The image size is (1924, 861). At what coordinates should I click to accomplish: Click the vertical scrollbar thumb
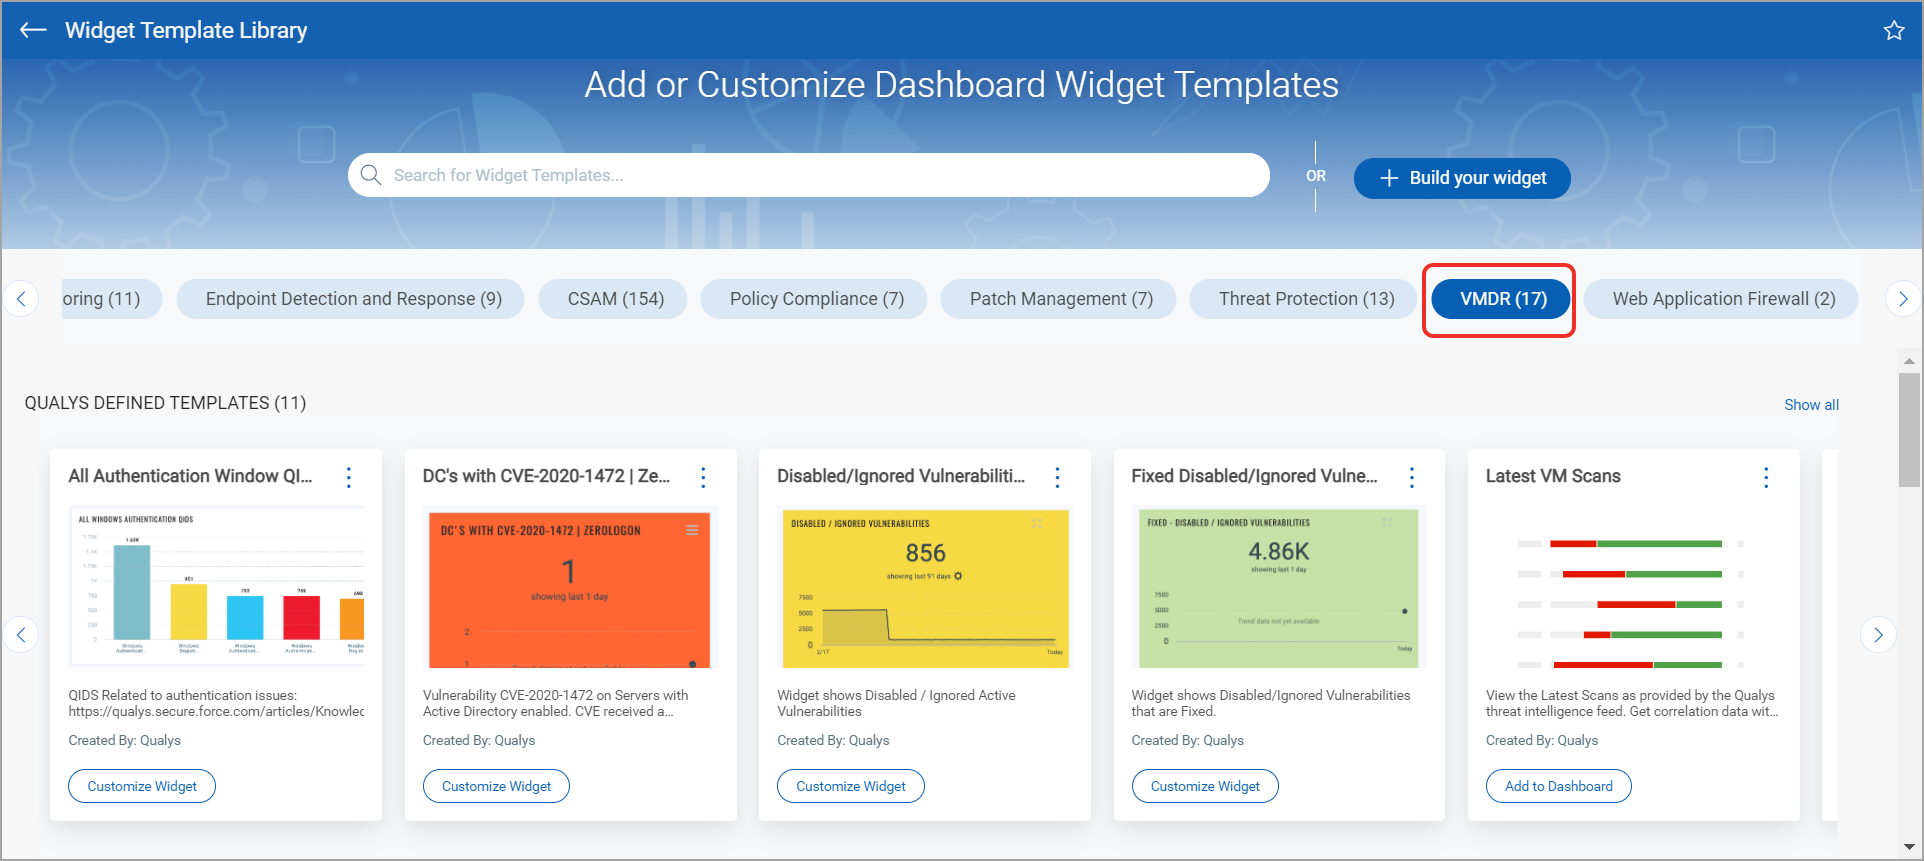coord(1909,430)
